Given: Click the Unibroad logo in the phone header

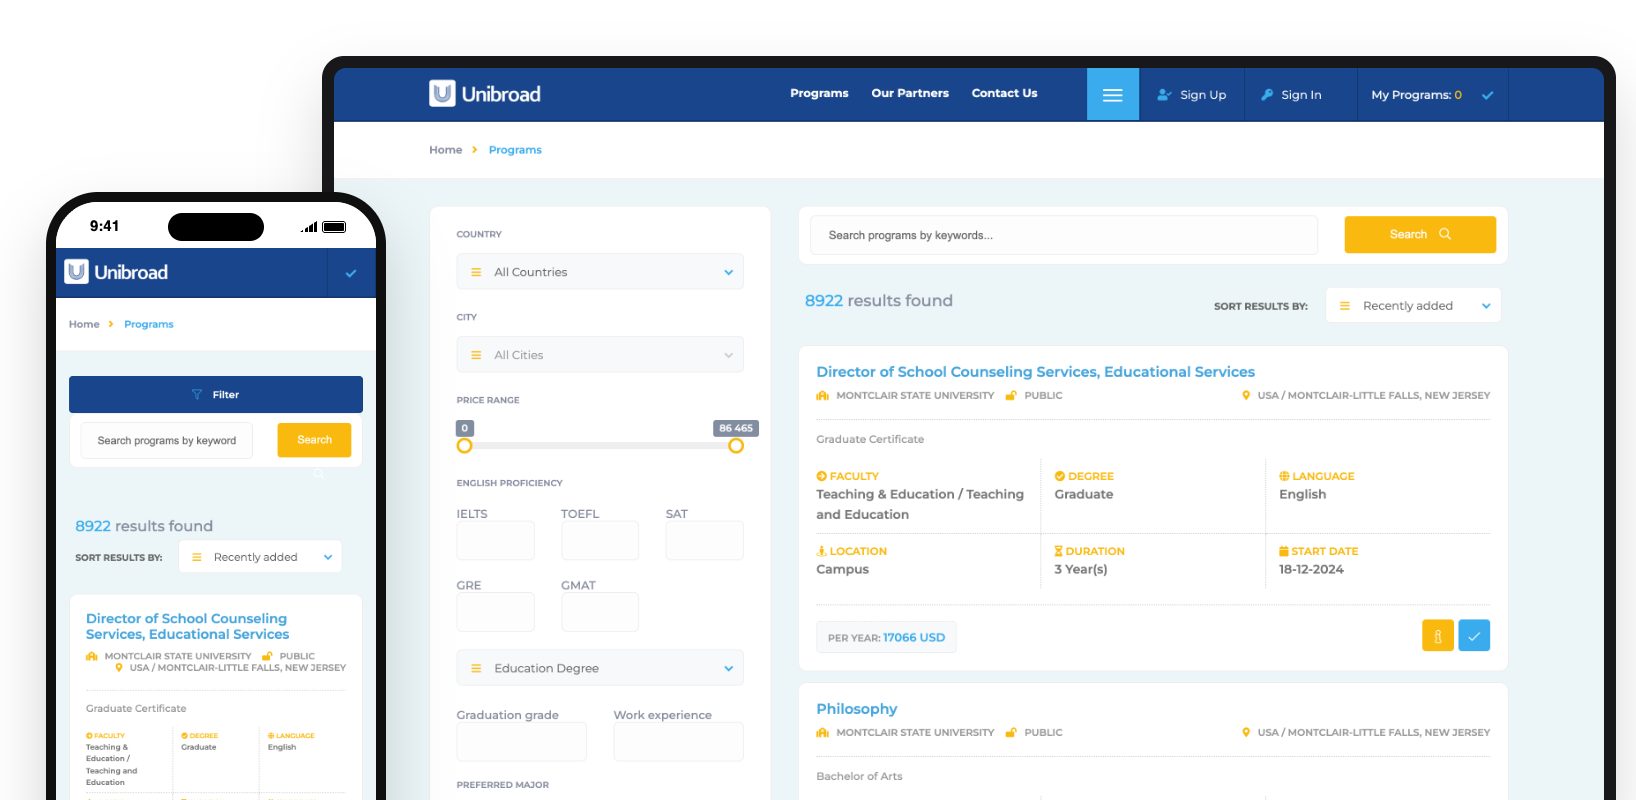Looking at the screenshot, I should click(116, 272).
